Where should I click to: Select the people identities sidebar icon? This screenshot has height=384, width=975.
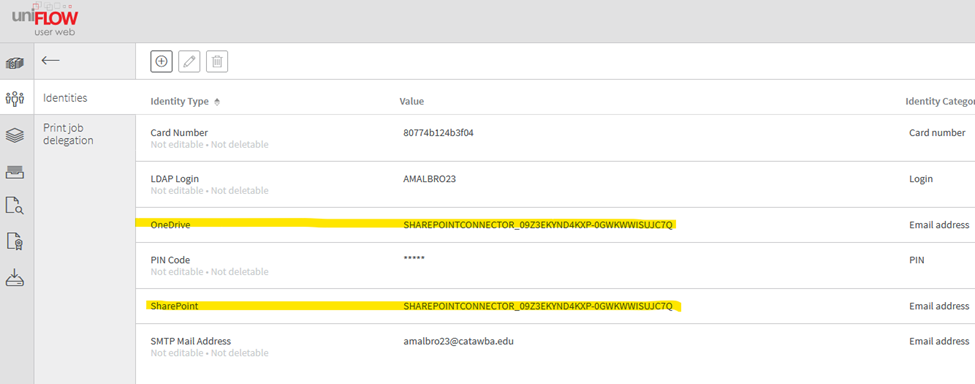15,98
